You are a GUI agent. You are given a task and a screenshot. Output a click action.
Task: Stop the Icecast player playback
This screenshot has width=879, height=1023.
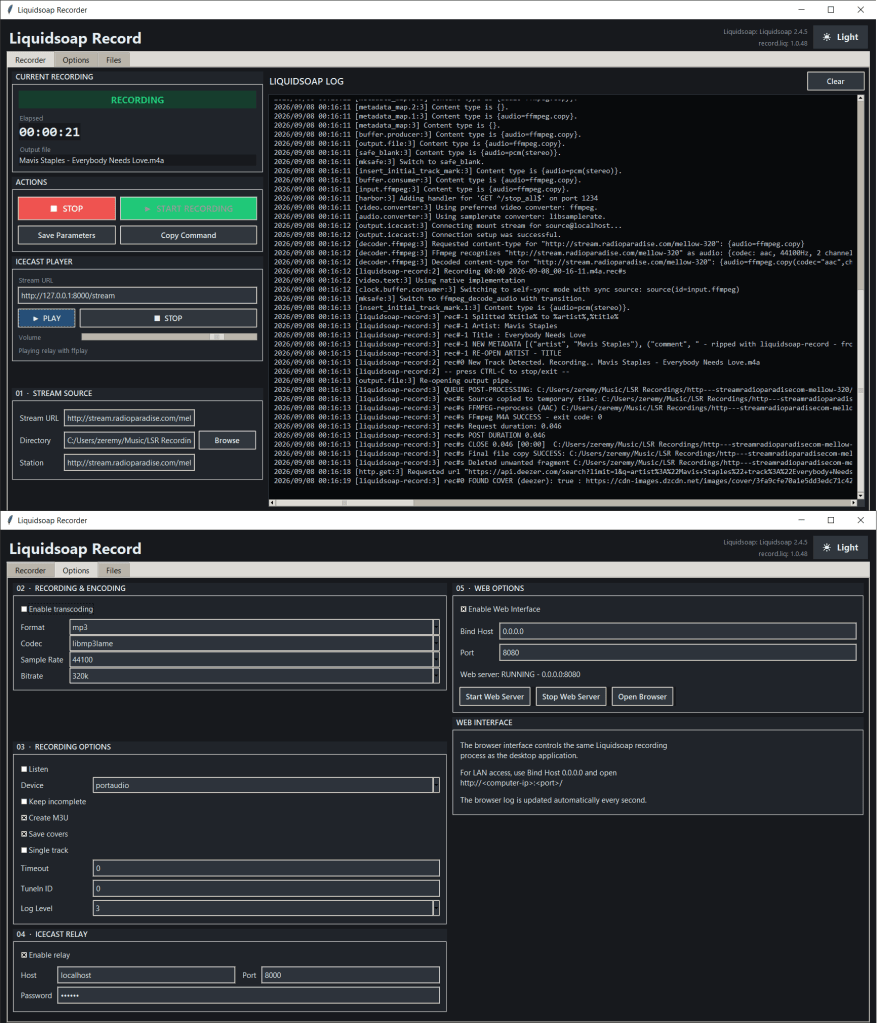(x=168, y=318)
